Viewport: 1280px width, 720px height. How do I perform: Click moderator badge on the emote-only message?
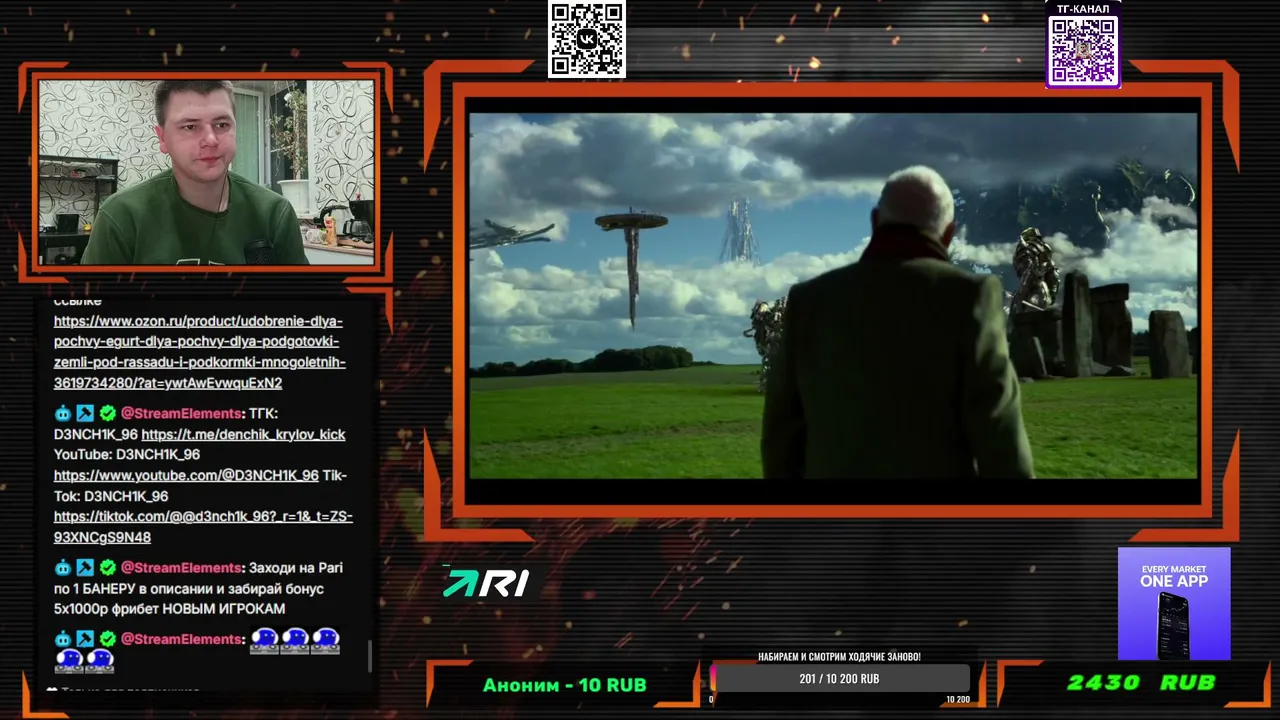click(85, 639)
